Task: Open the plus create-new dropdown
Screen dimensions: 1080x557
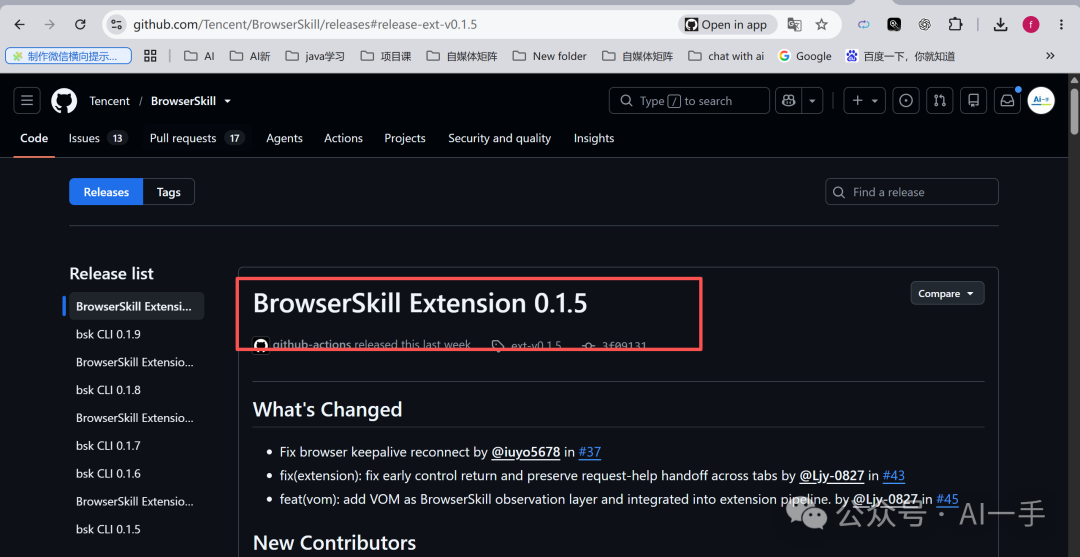Action: [x=865, y=101]
